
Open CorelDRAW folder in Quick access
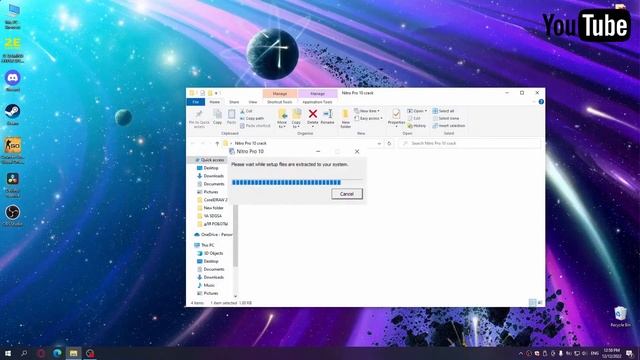(x=212, y=200)
